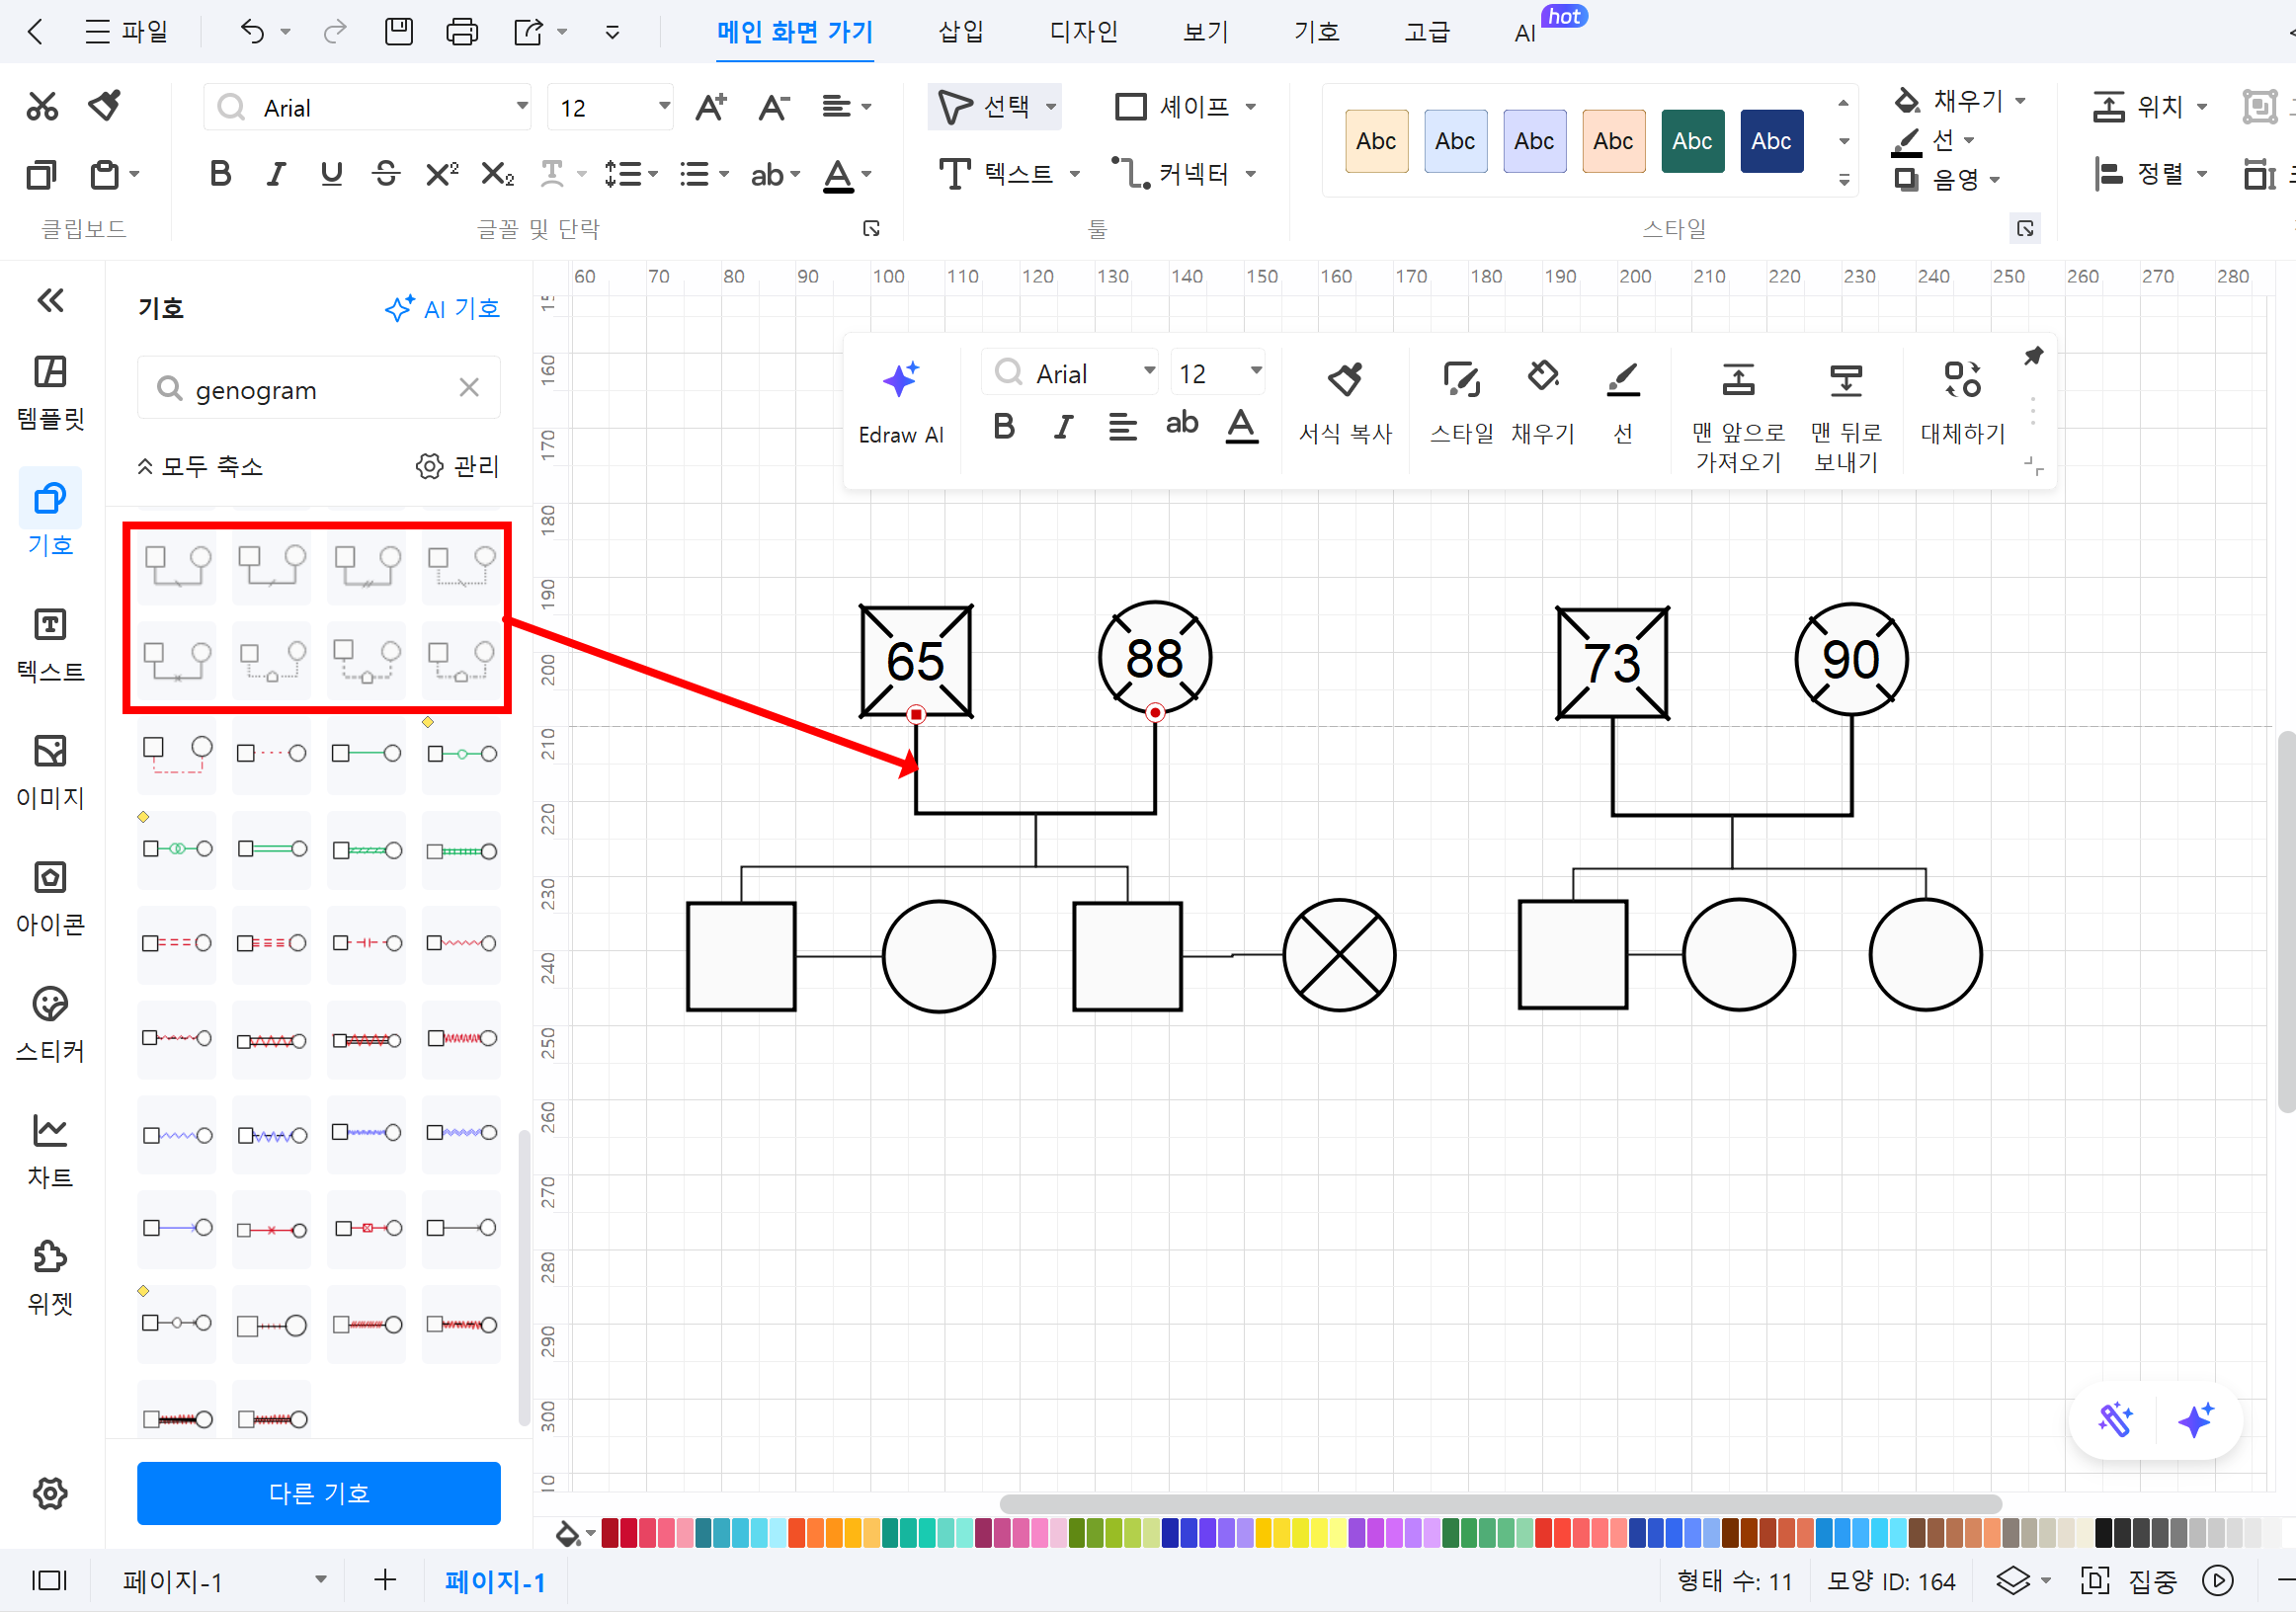Image resolution: width=2296 pixels, height=1612 pixels.
Task: Click the Bring to Front icon
Action: coord(1737,381)
